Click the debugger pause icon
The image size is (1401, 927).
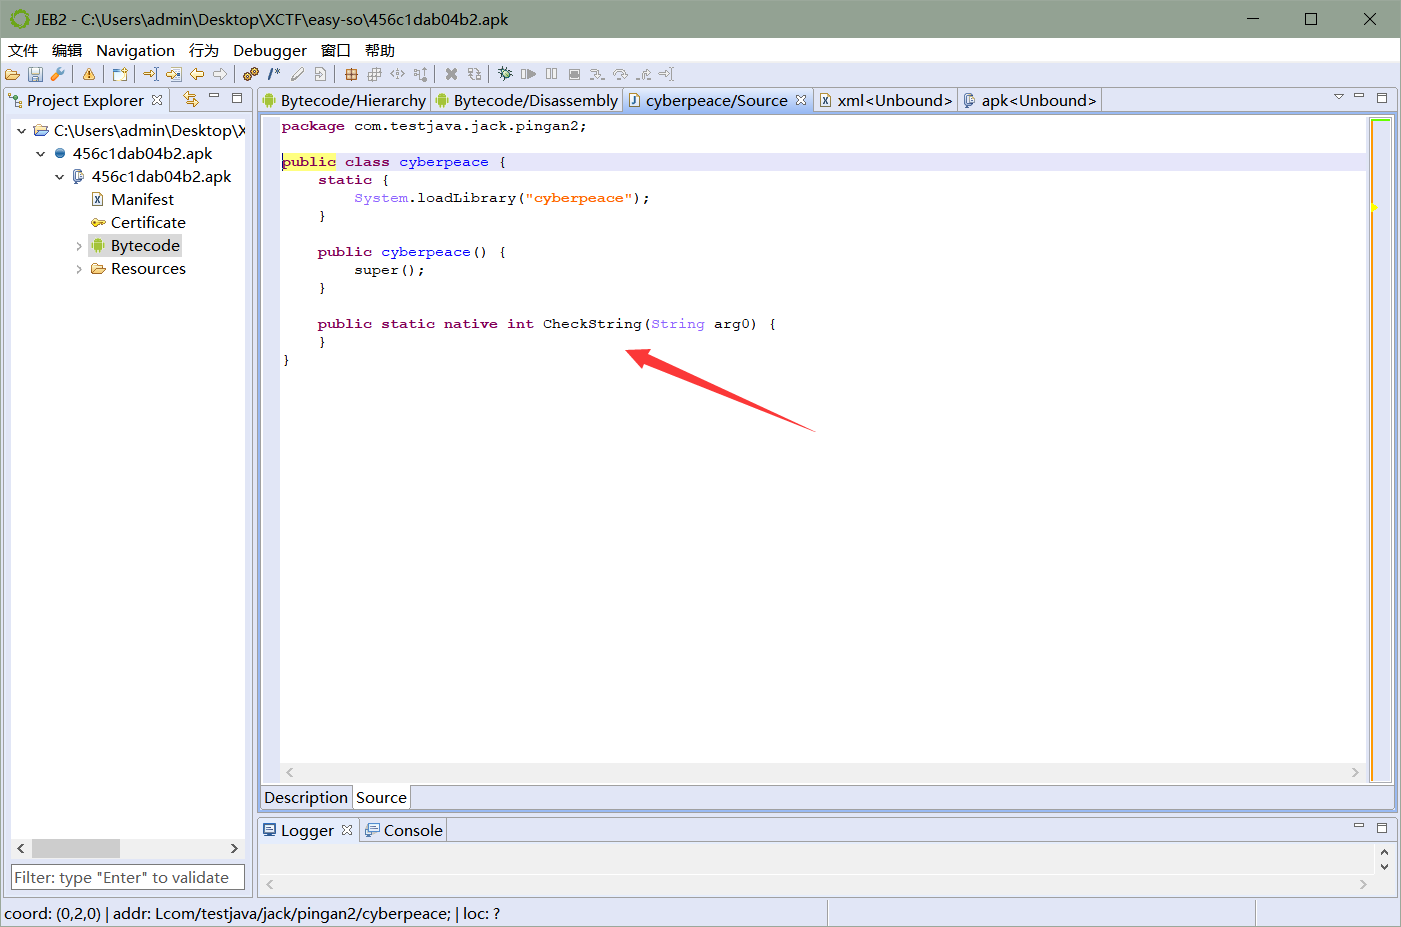(551, 74)
